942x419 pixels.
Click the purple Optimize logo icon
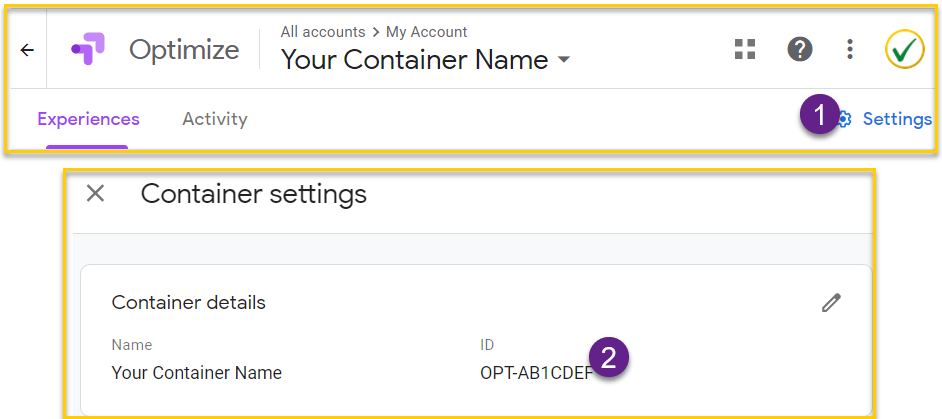(88, 49)
